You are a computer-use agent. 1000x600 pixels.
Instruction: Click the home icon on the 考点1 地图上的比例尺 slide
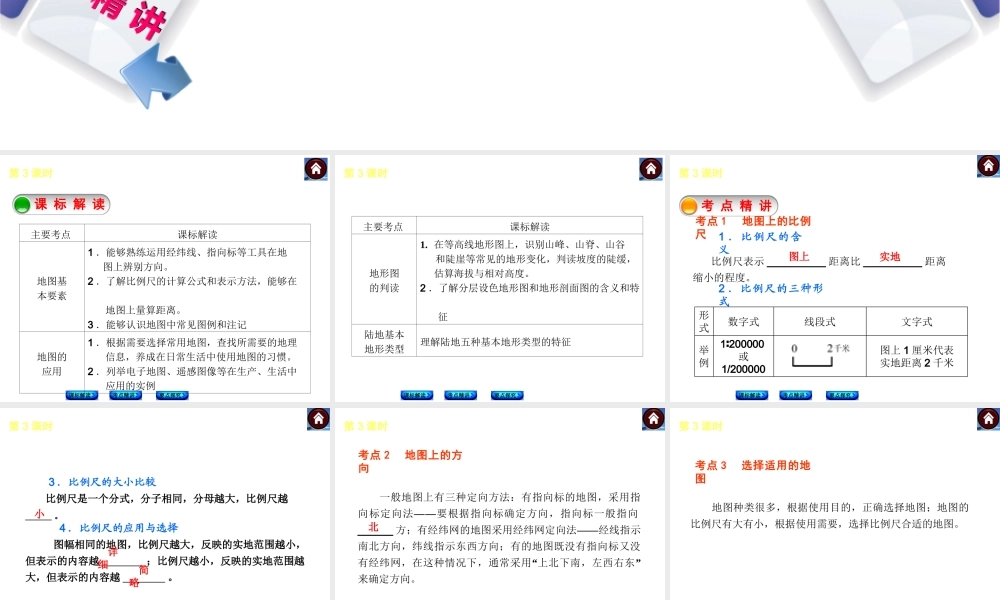point(988,166)
